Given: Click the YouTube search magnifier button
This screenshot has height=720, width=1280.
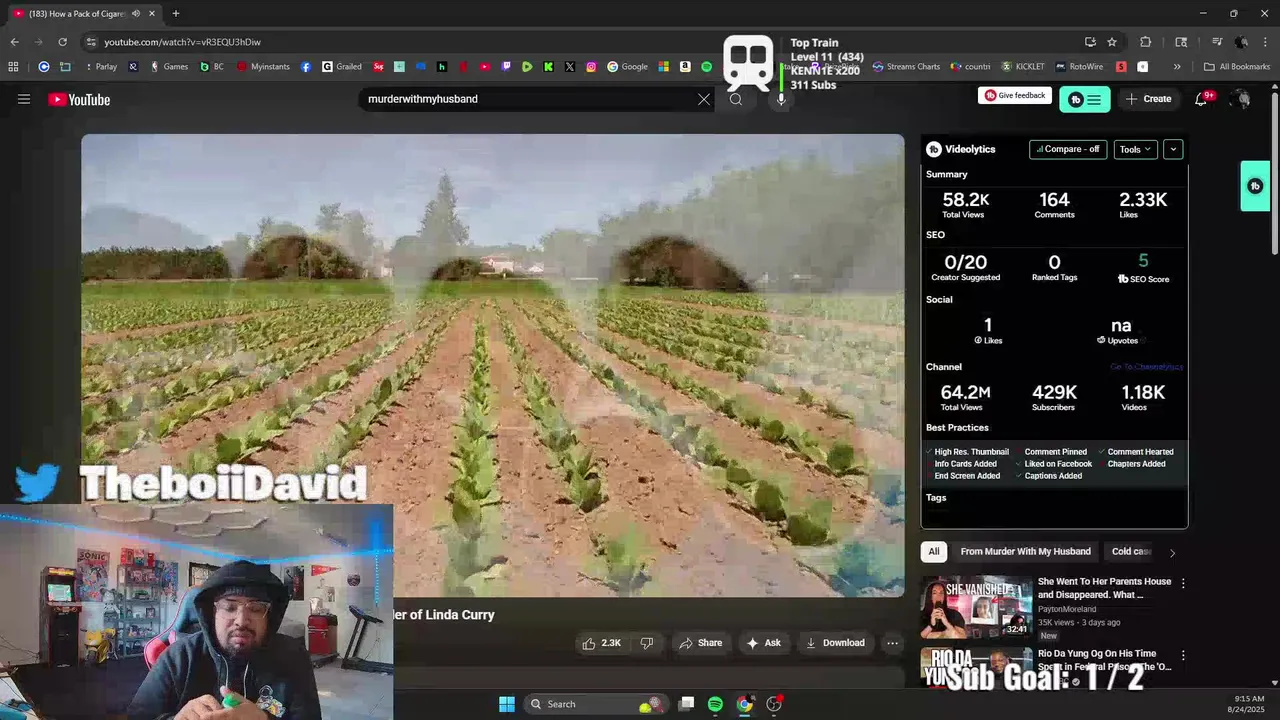Looking at the screenshot, I should pyautogui.click(x=736, y=99).
